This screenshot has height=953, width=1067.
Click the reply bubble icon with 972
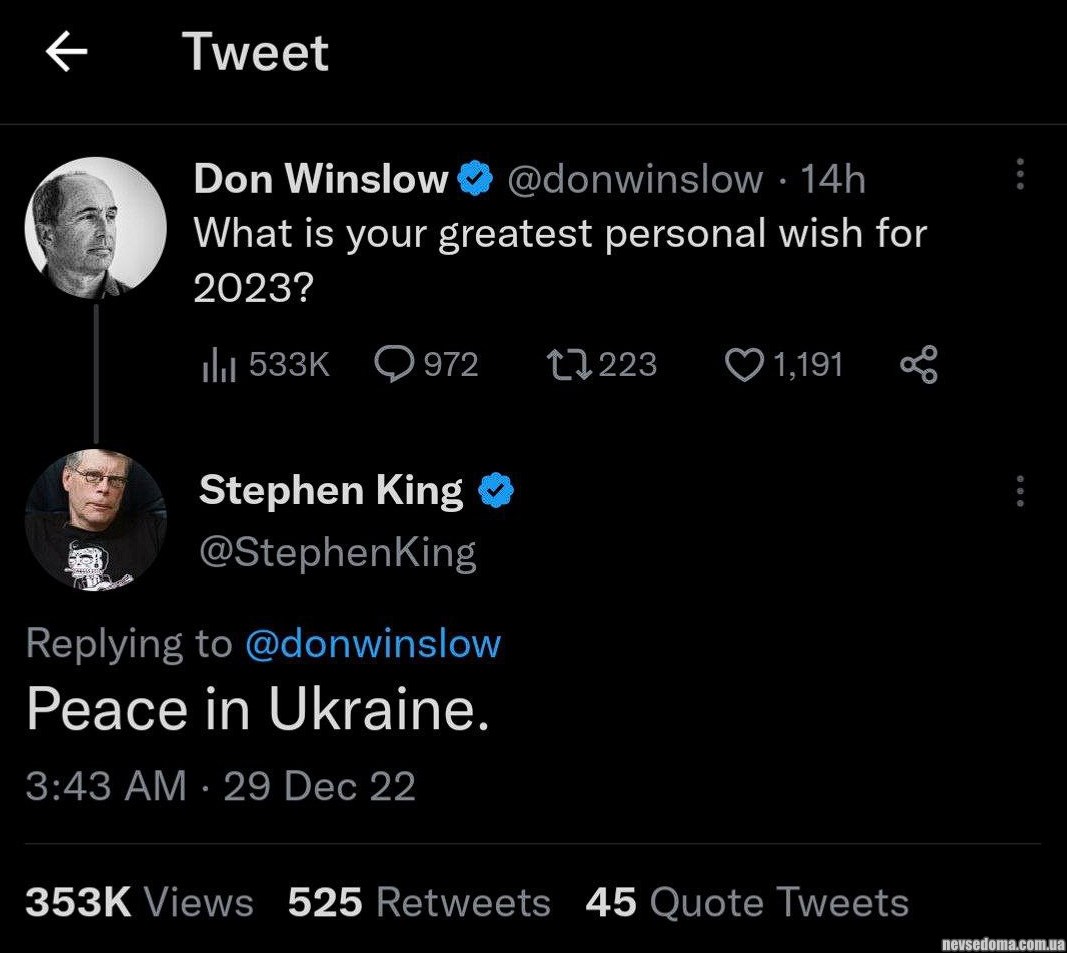tap(394, 365)
